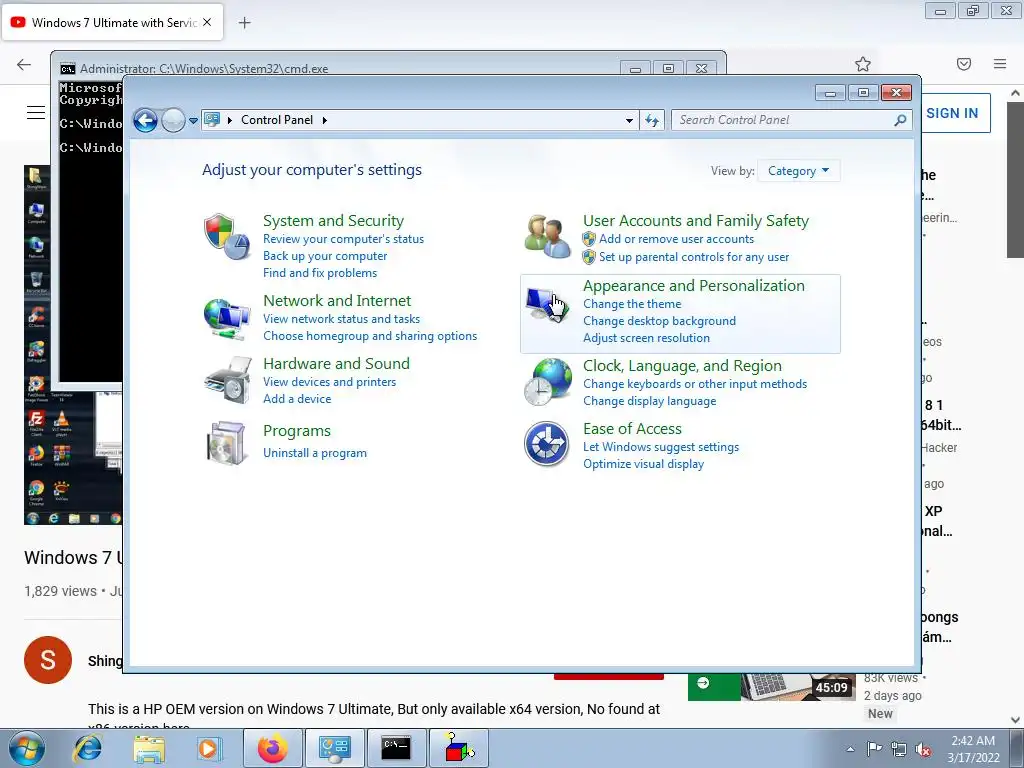The image size is (1024, 768).
Task: Click the taskbar clock showing 2:42 AM
Action: click(973, 749)
